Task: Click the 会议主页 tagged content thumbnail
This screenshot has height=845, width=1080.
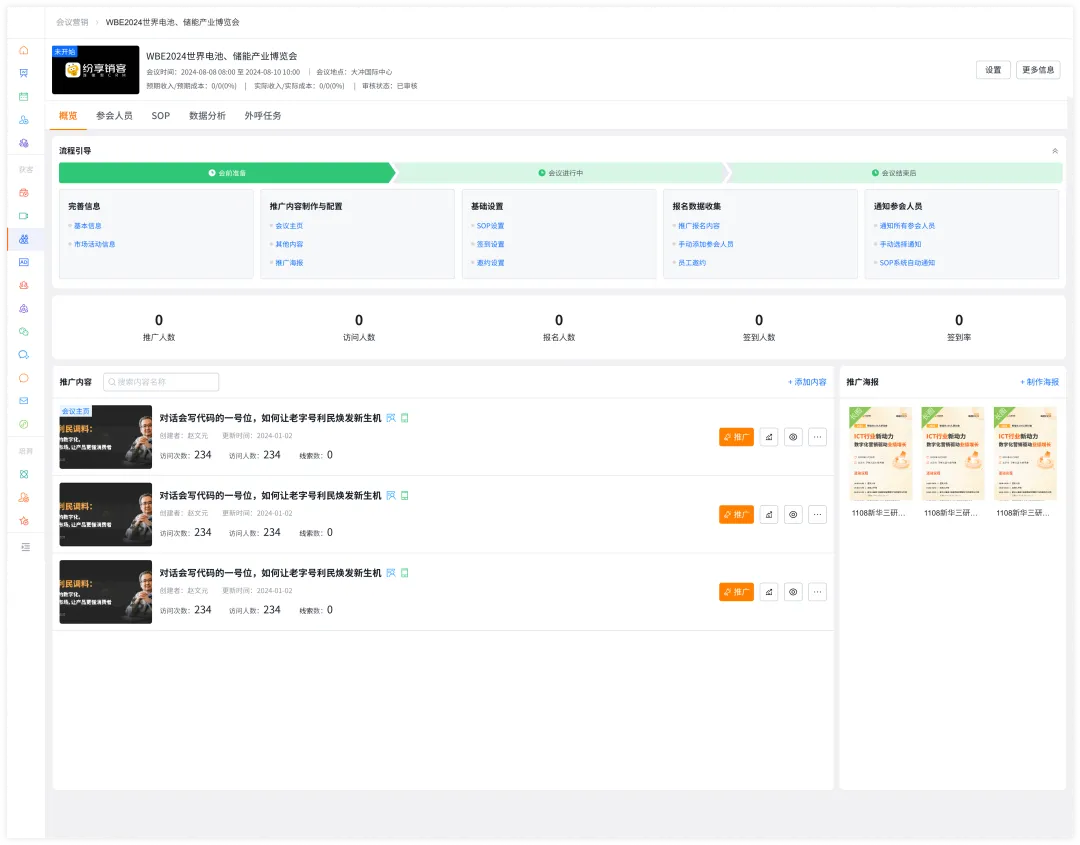Action: pyautogui.click(x=105, y=437)
